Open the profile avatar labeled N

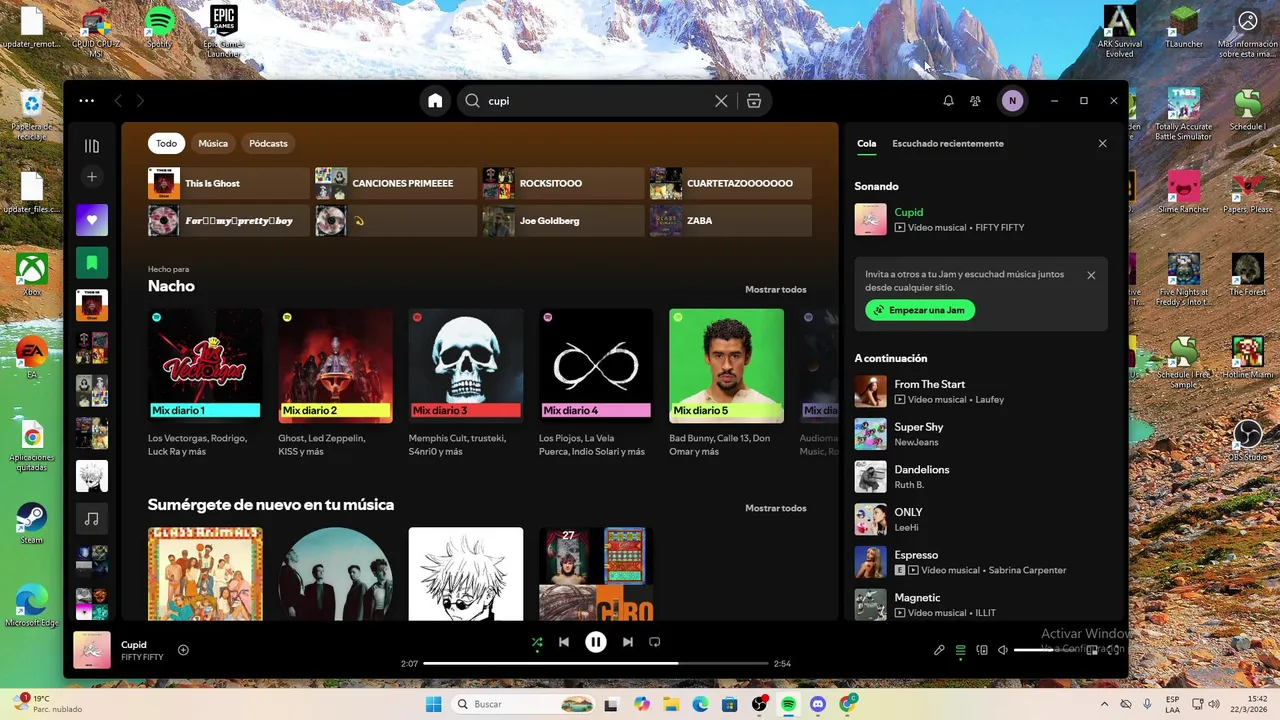(x=1012, y=101)
